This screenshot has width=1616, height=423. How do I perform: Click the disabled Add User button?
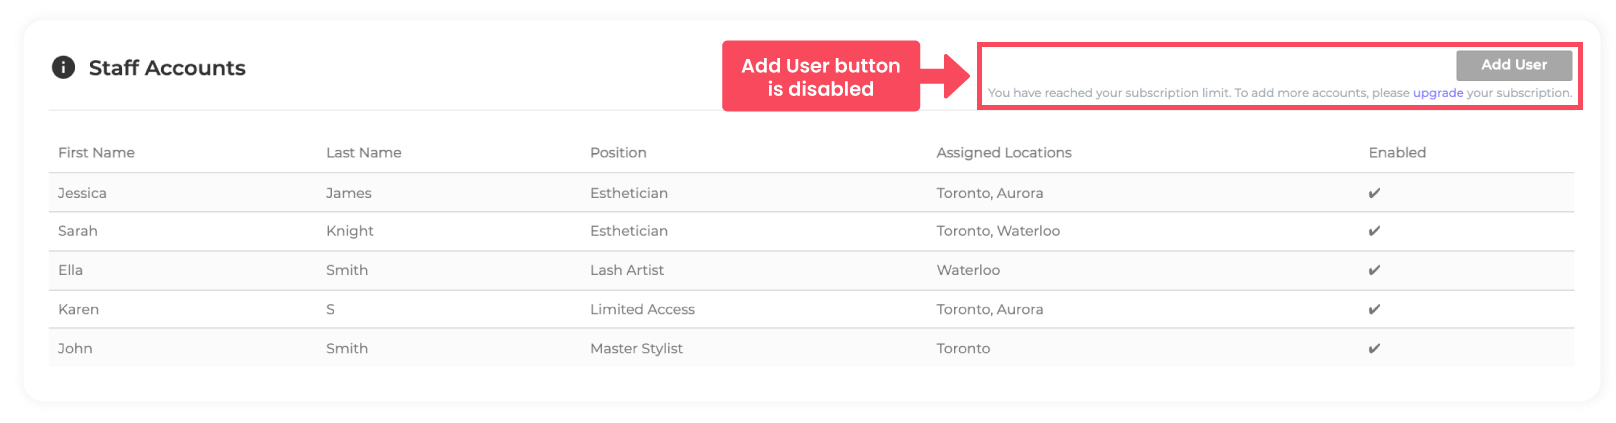[x=1513, y=65]
